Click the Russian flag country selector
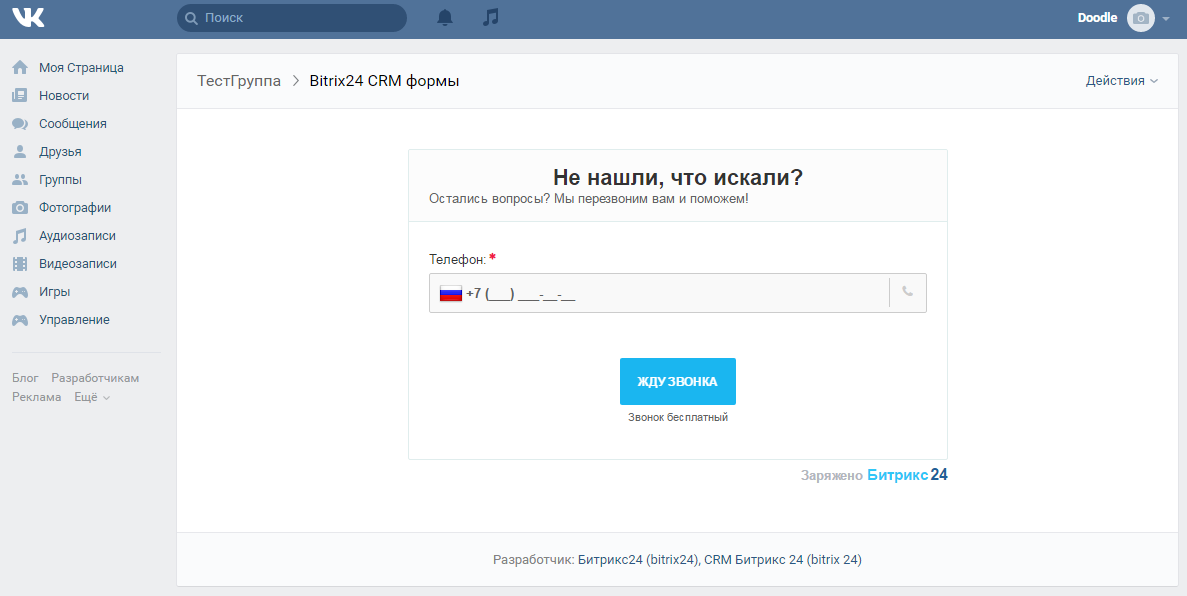 (450, 293)
